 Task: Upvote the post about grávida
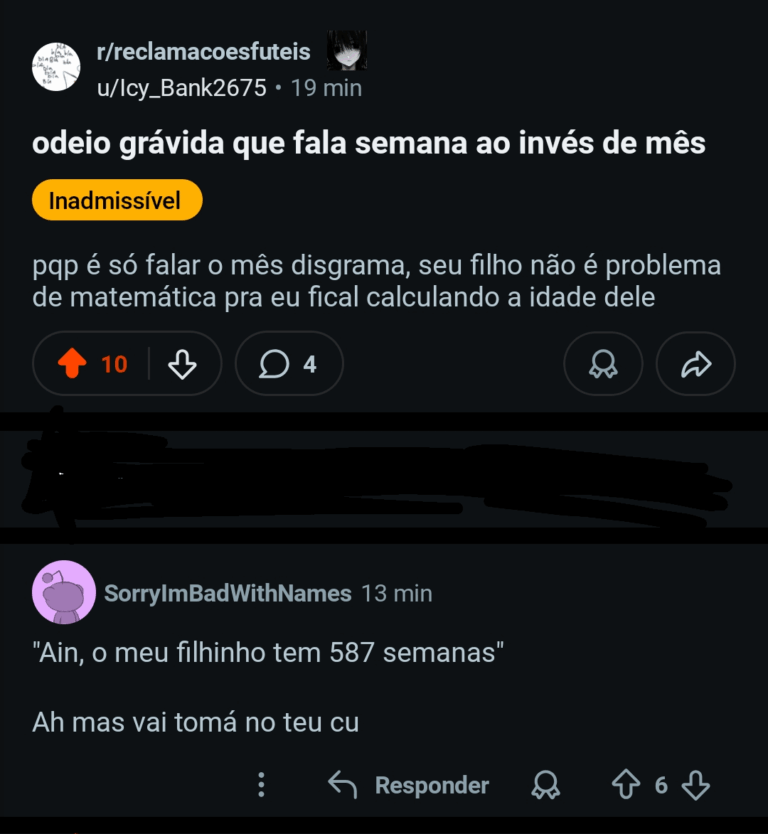coord(73,364)
